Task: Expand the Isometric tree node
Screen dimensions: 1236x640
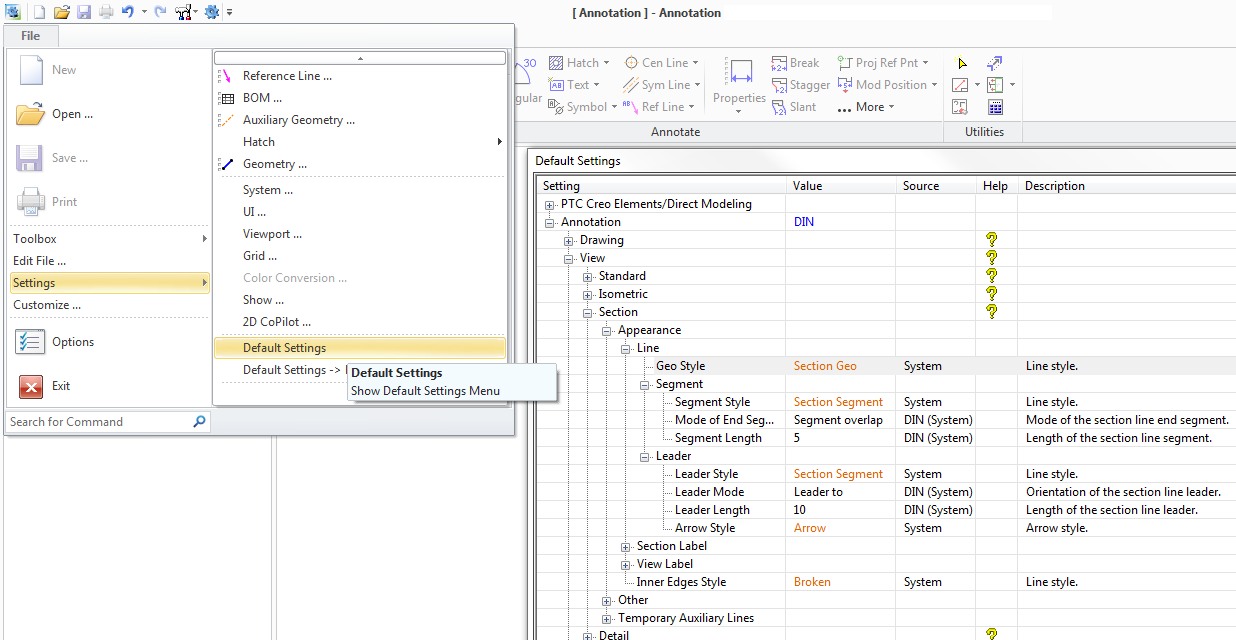Action: click(x=588, y=294)
